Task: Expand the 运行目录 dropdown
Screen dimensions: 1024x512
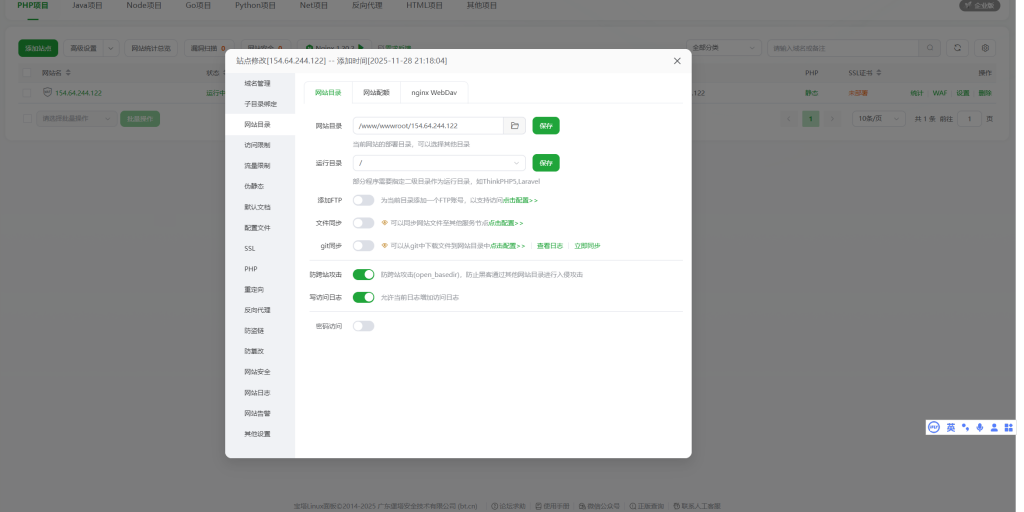Action: [517, 163]
